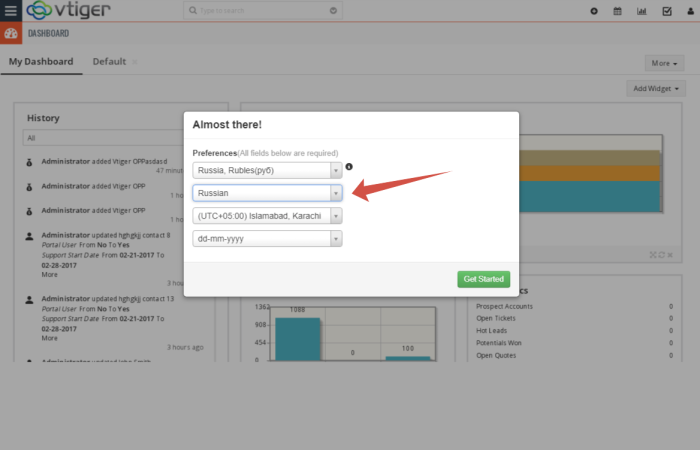Image resolution: width=700 pixels, height=450 pixels.
Task: Open the Russia, Rubles currency dropdown
Action: (267, 170)
